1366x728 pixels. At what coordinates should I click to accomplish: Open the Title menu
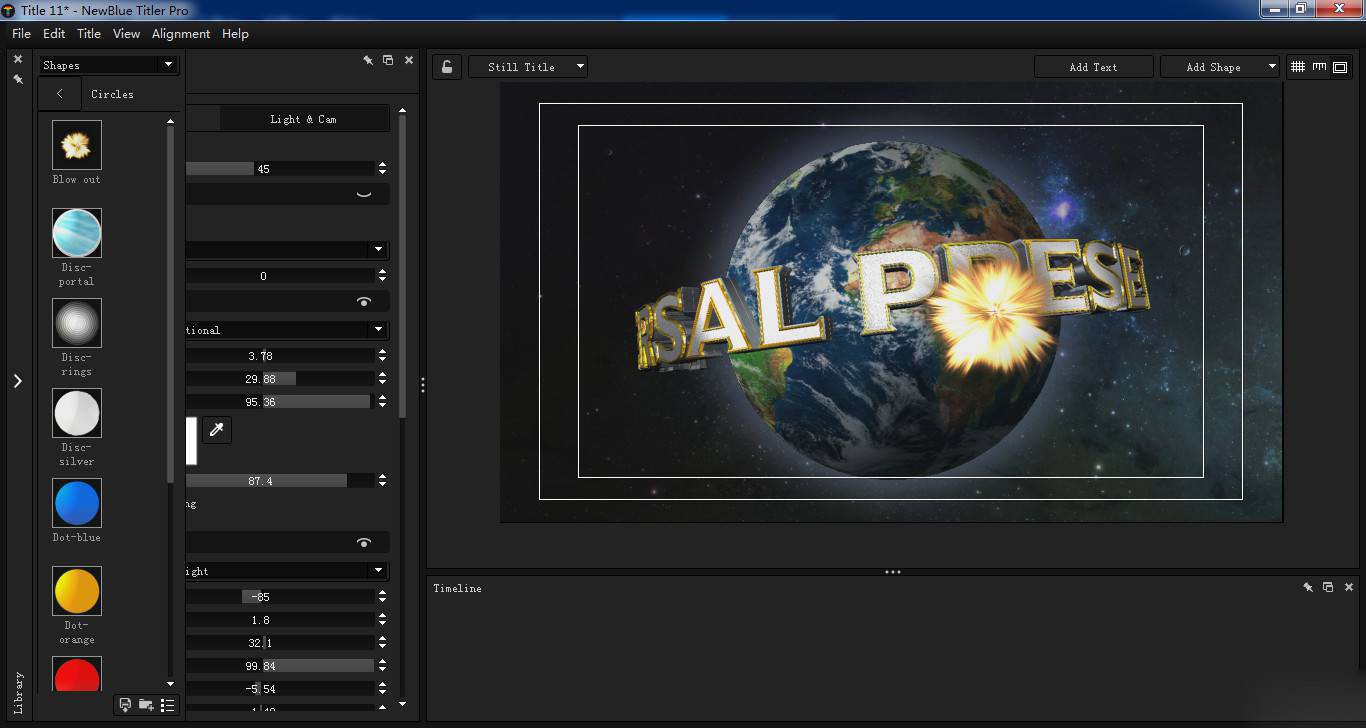(89, 34)
